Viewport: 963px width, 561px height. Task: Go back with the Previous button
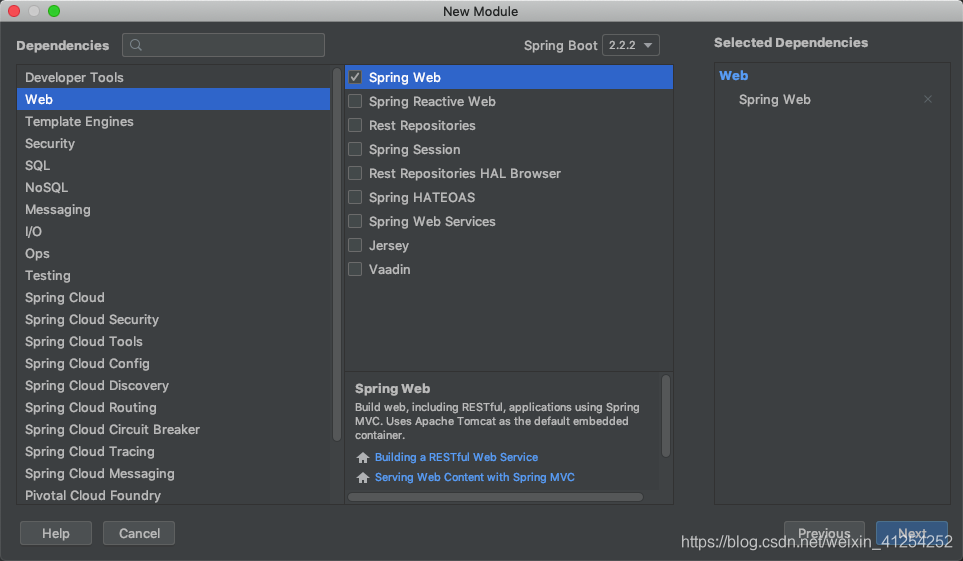click(x=824, y=533)
